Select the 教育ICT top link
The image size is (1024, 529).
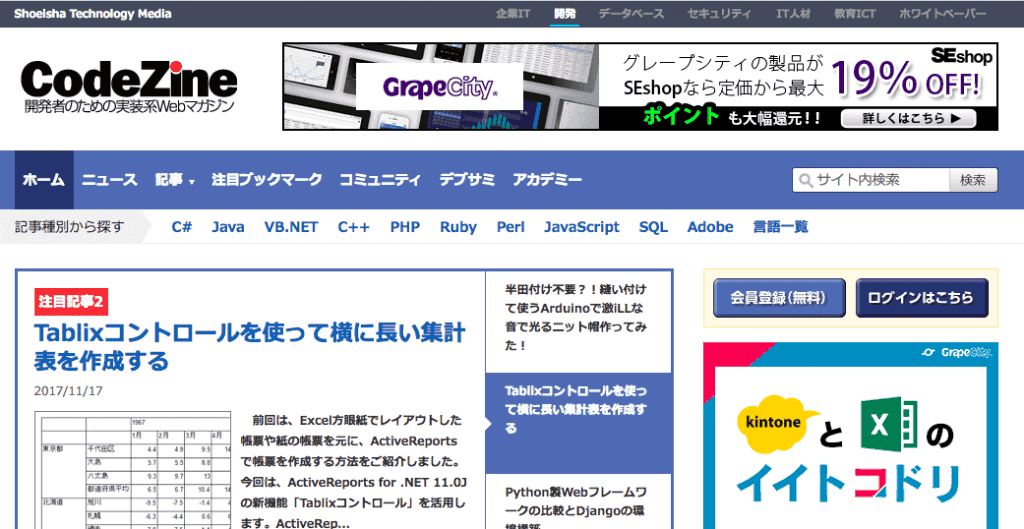(854, 14)
